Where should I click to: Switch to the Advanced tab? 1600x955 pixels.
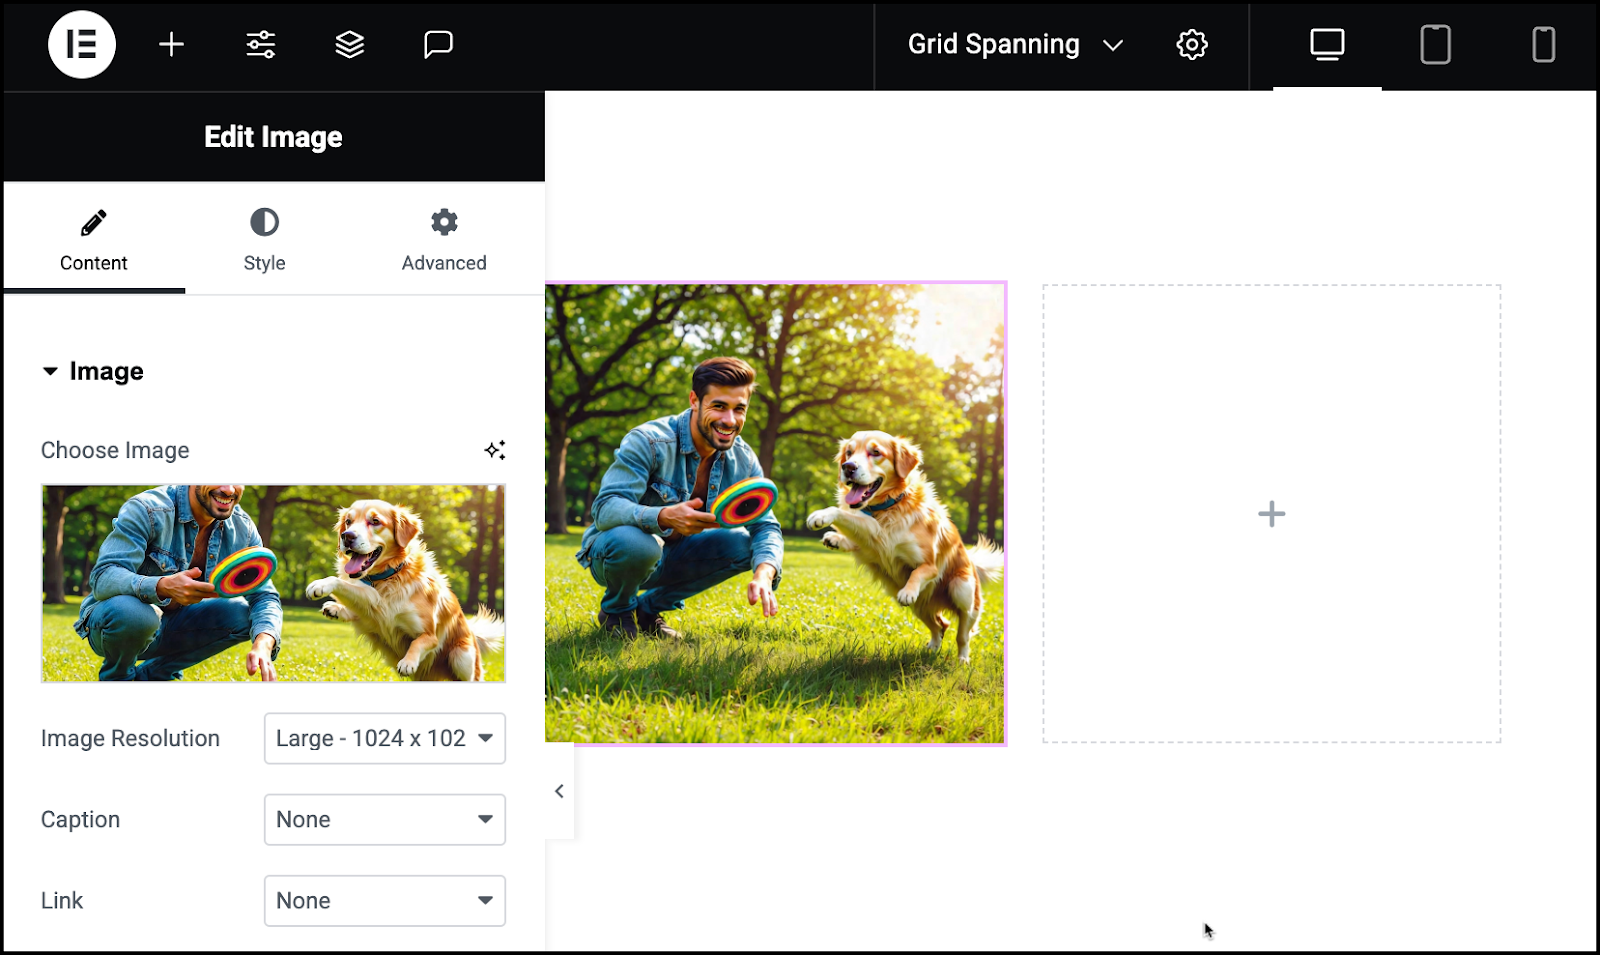444,240
